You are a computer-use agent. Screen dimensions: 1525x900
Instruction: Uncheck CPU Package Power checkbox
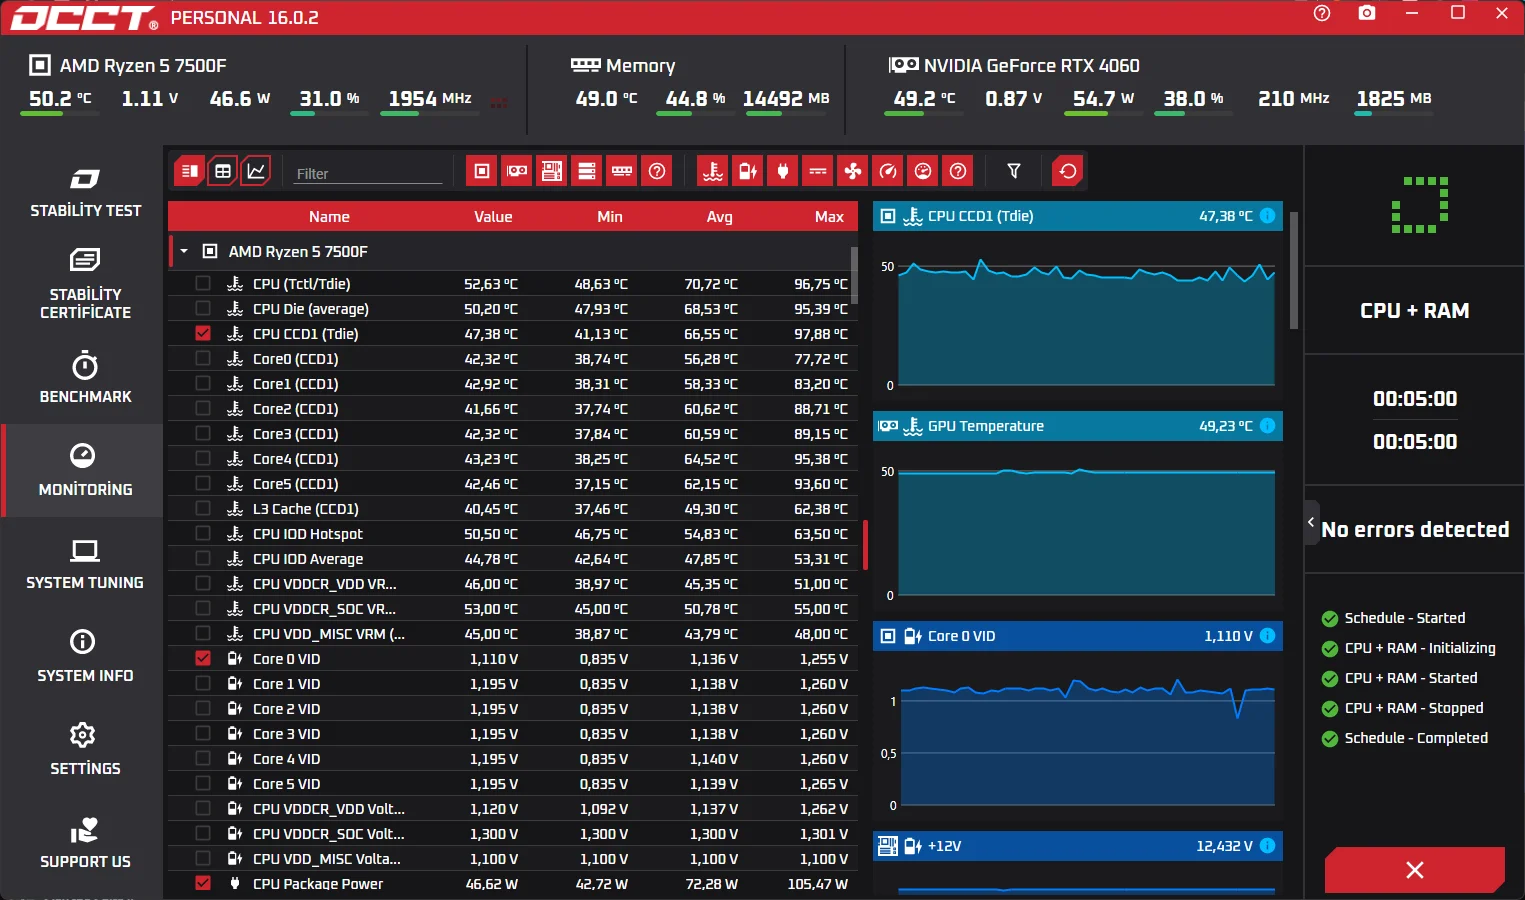203,884
